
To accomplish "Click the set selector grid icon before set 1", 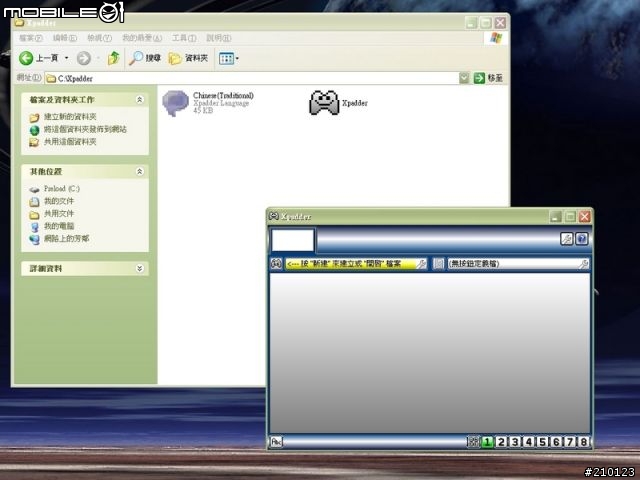I will (x=473, y=442).
